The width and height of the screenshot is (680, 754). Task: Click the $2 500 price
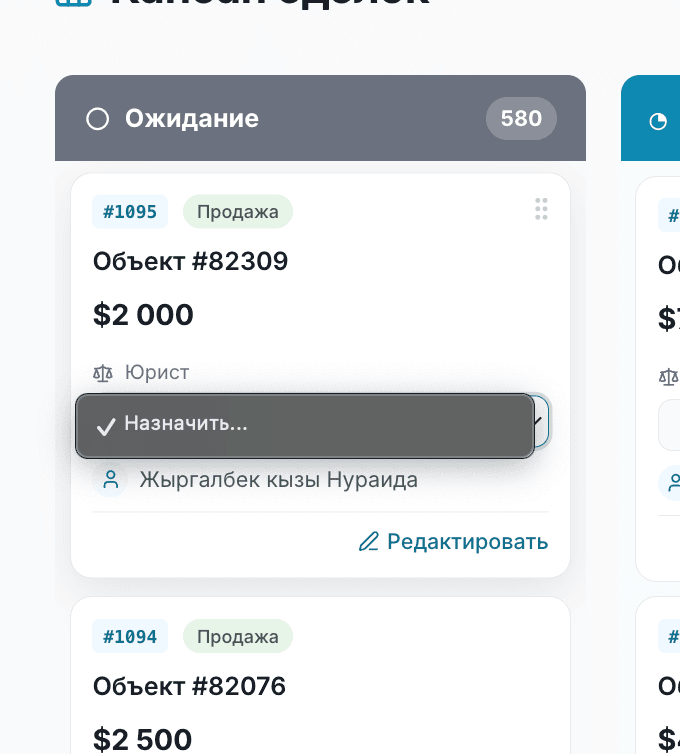142,740
